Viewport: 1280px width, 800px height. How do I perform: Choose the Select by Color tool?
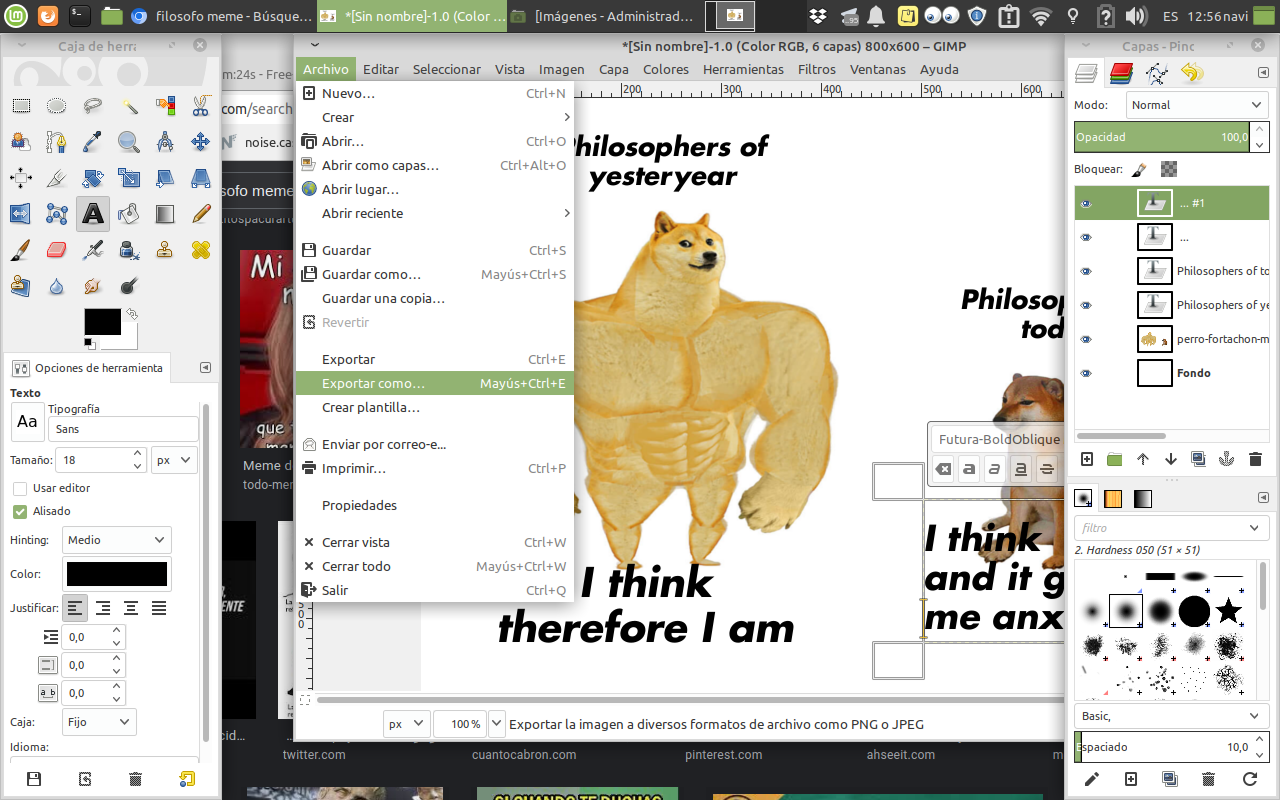click(165, 106)
